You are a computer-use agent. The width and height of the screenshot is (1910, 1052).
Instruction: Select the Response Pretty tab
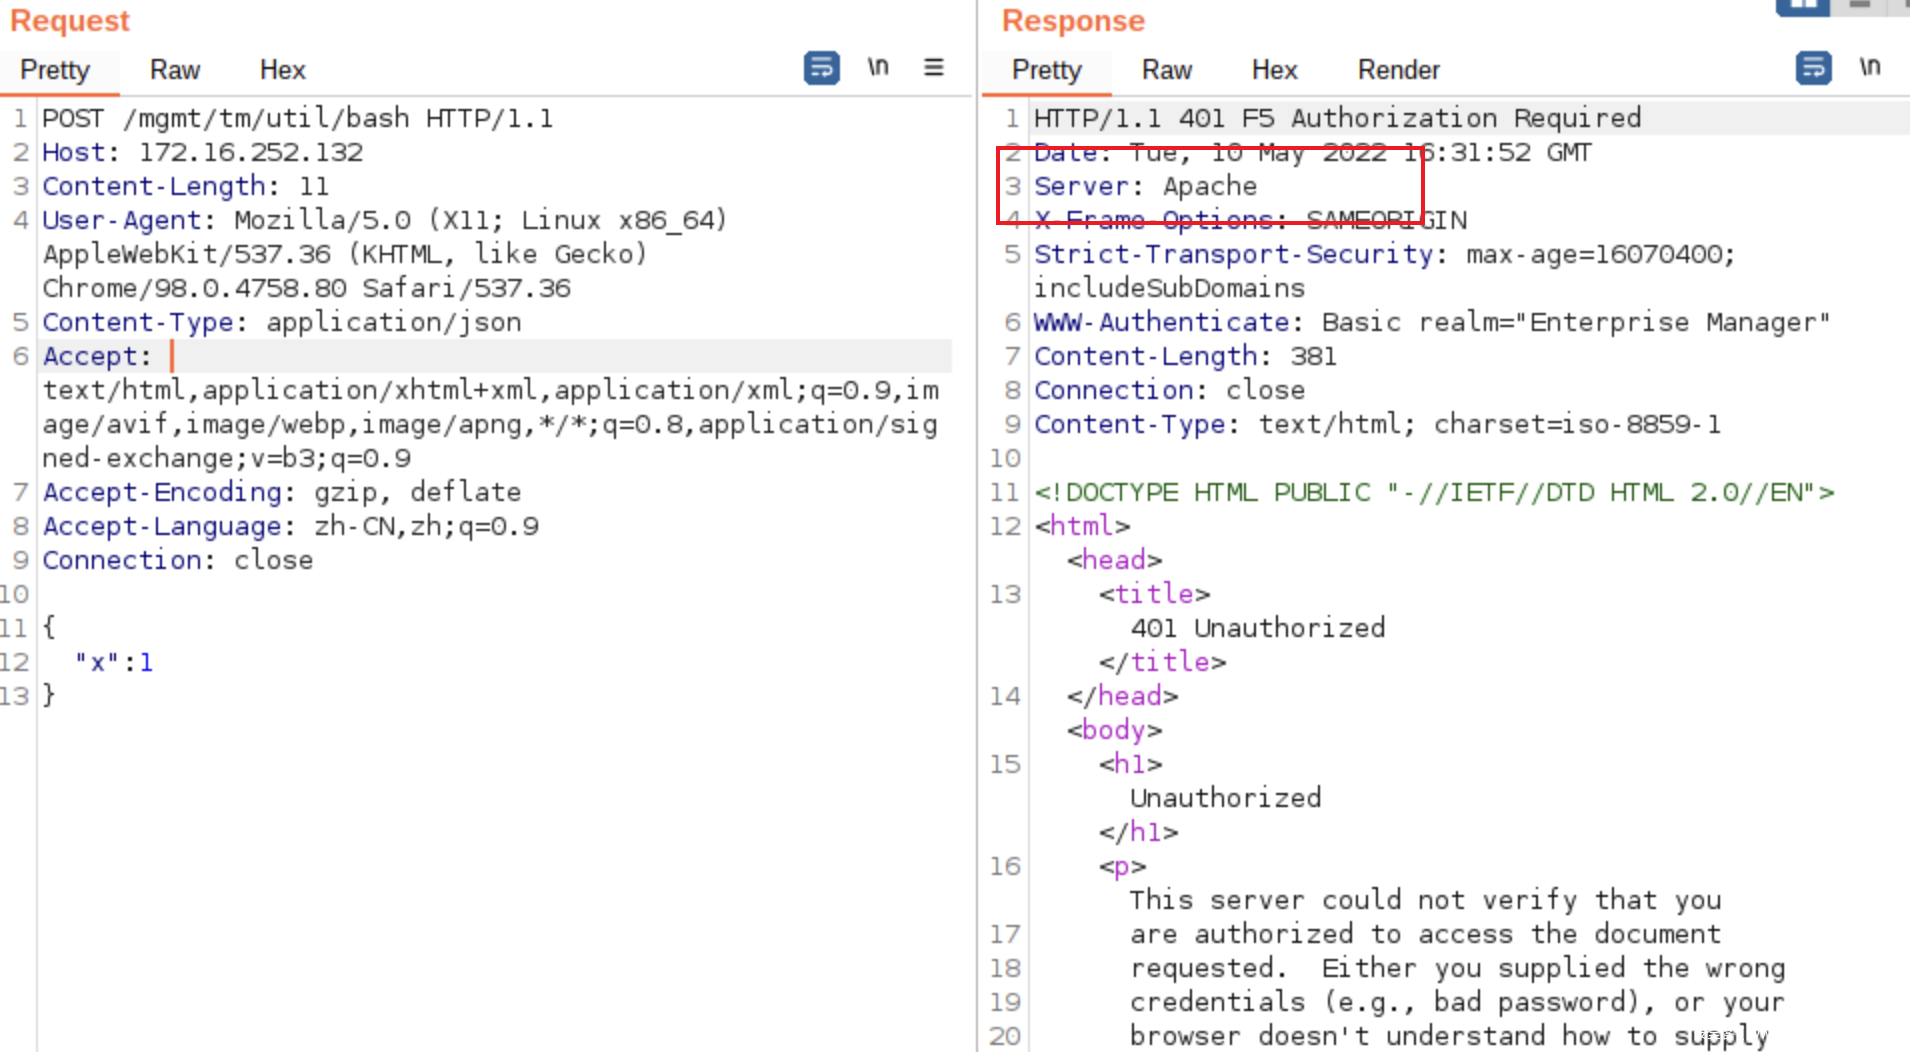click(1047, 70)
